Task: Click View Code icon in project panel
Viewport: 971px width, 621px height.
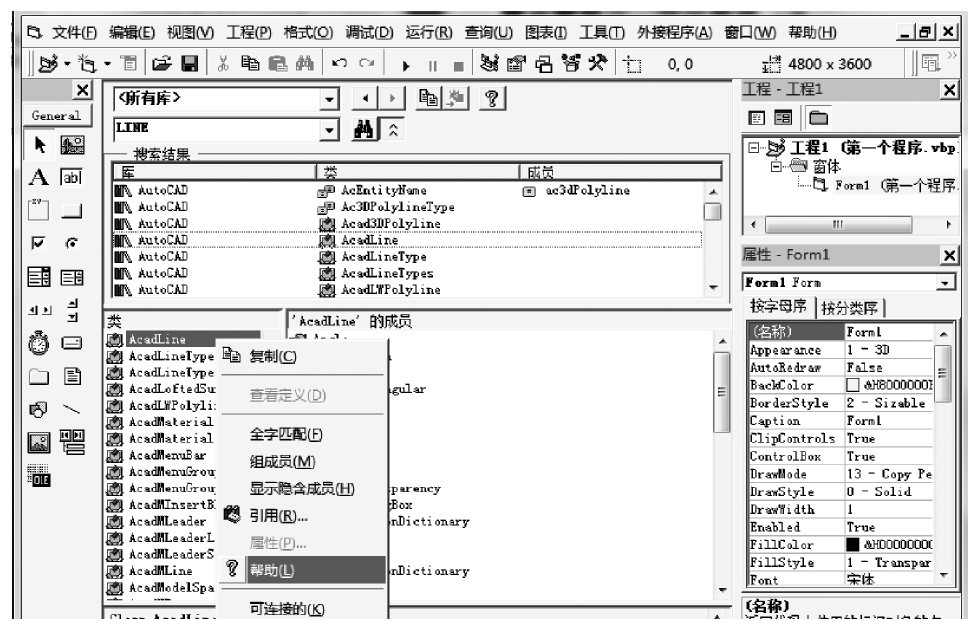Action: 757,118
